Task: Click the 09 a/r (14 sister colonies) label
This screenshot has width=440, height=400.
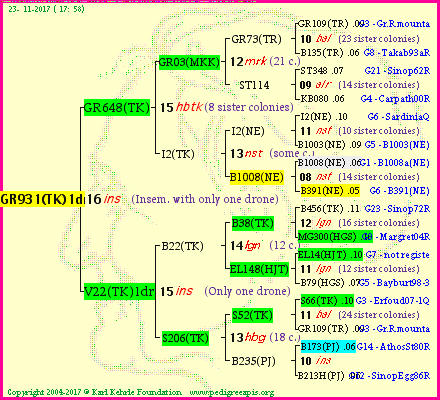Action: coord(359,85)
